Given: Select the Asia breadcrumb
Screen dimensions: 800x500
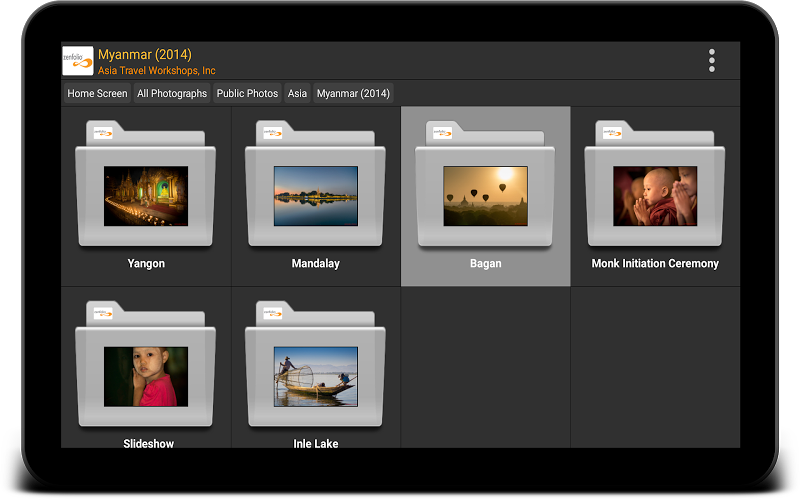Looking at the screenshot, I should pos(297,93).
